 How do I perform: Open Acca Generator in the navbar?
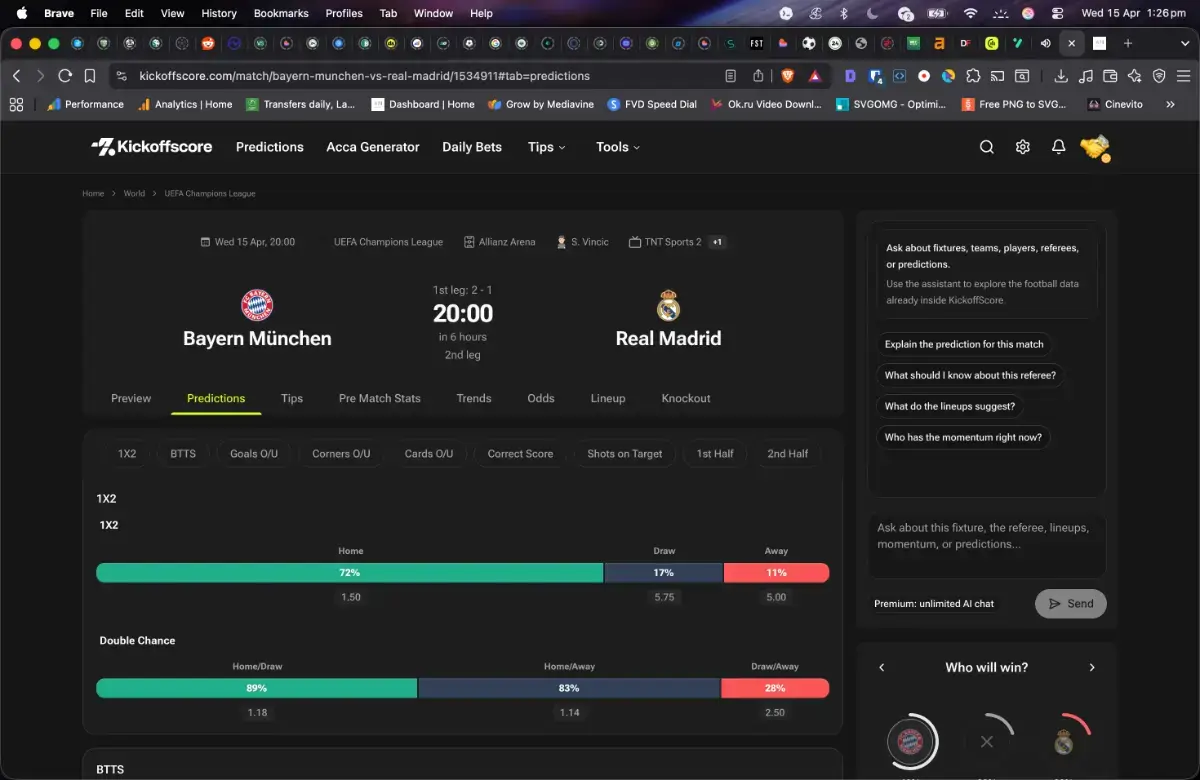click(x=373, y=147)
